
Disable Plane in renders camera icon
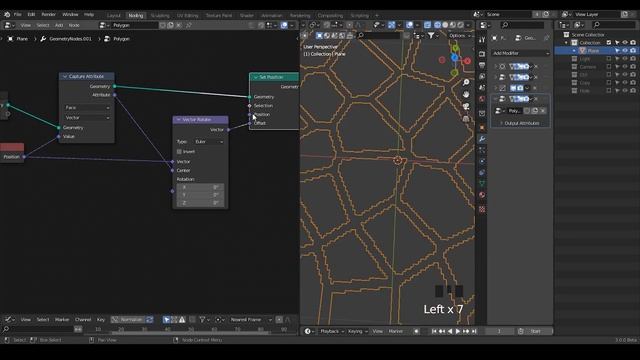click(x=633, y=51)
